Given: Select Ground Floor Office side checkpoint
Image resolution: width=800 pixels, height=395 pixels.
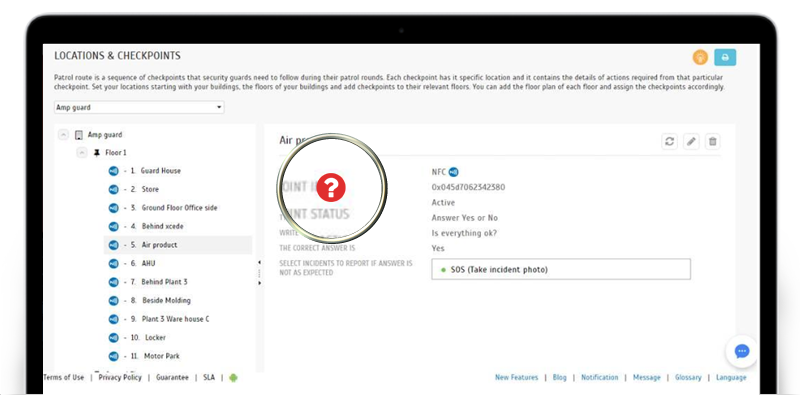Looking at the screenshot, I should click(179, 208).
